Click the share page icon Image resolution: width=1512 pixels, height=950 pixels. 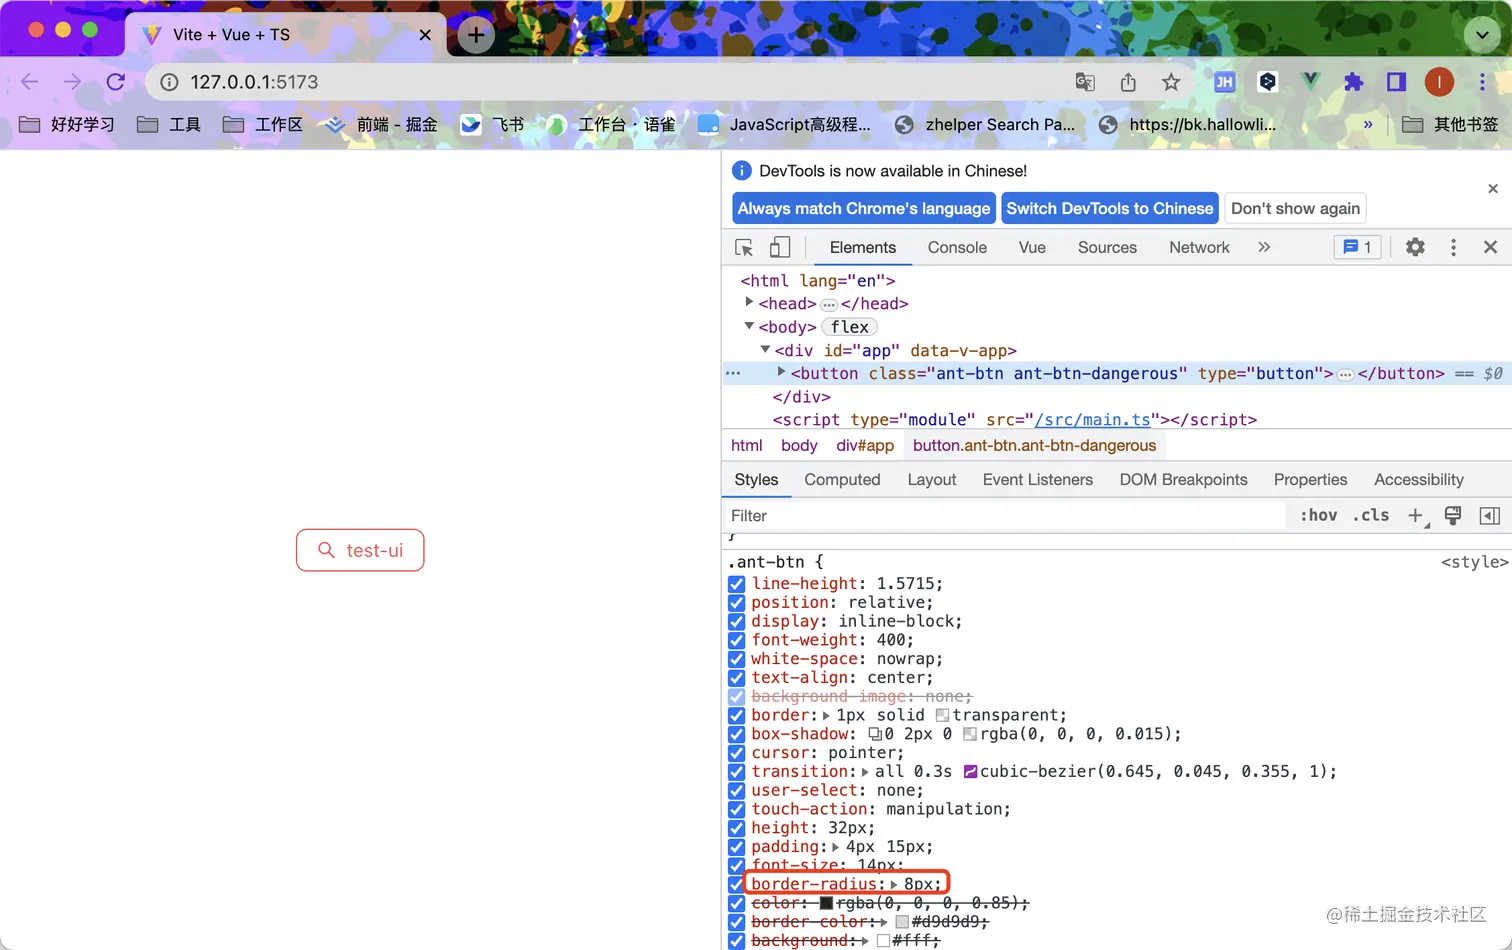(x=1128, y=82)
